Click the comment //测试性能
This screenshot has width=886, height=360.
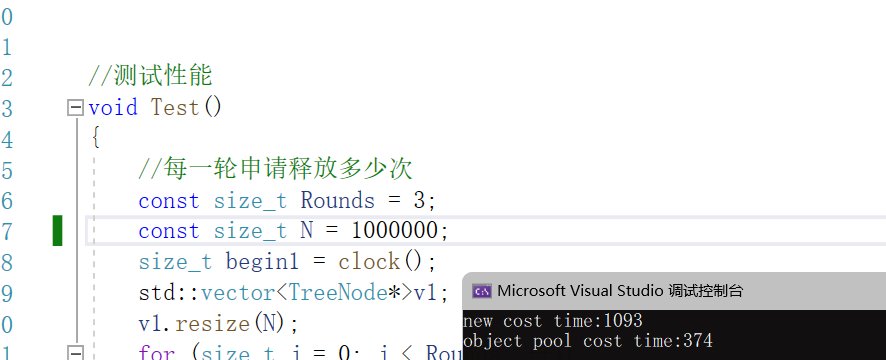coord(150,76)
